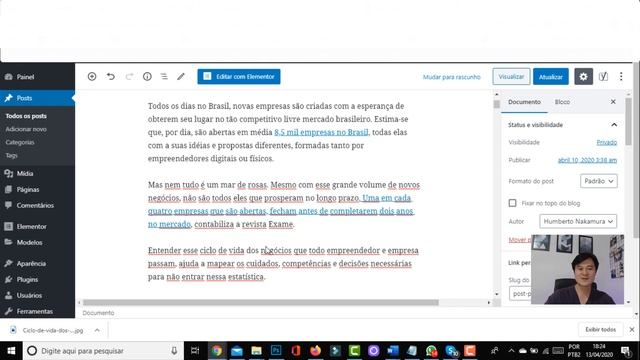640x360 pixels.
Task: Click Exibir todos downloads button
Action: 600,329
